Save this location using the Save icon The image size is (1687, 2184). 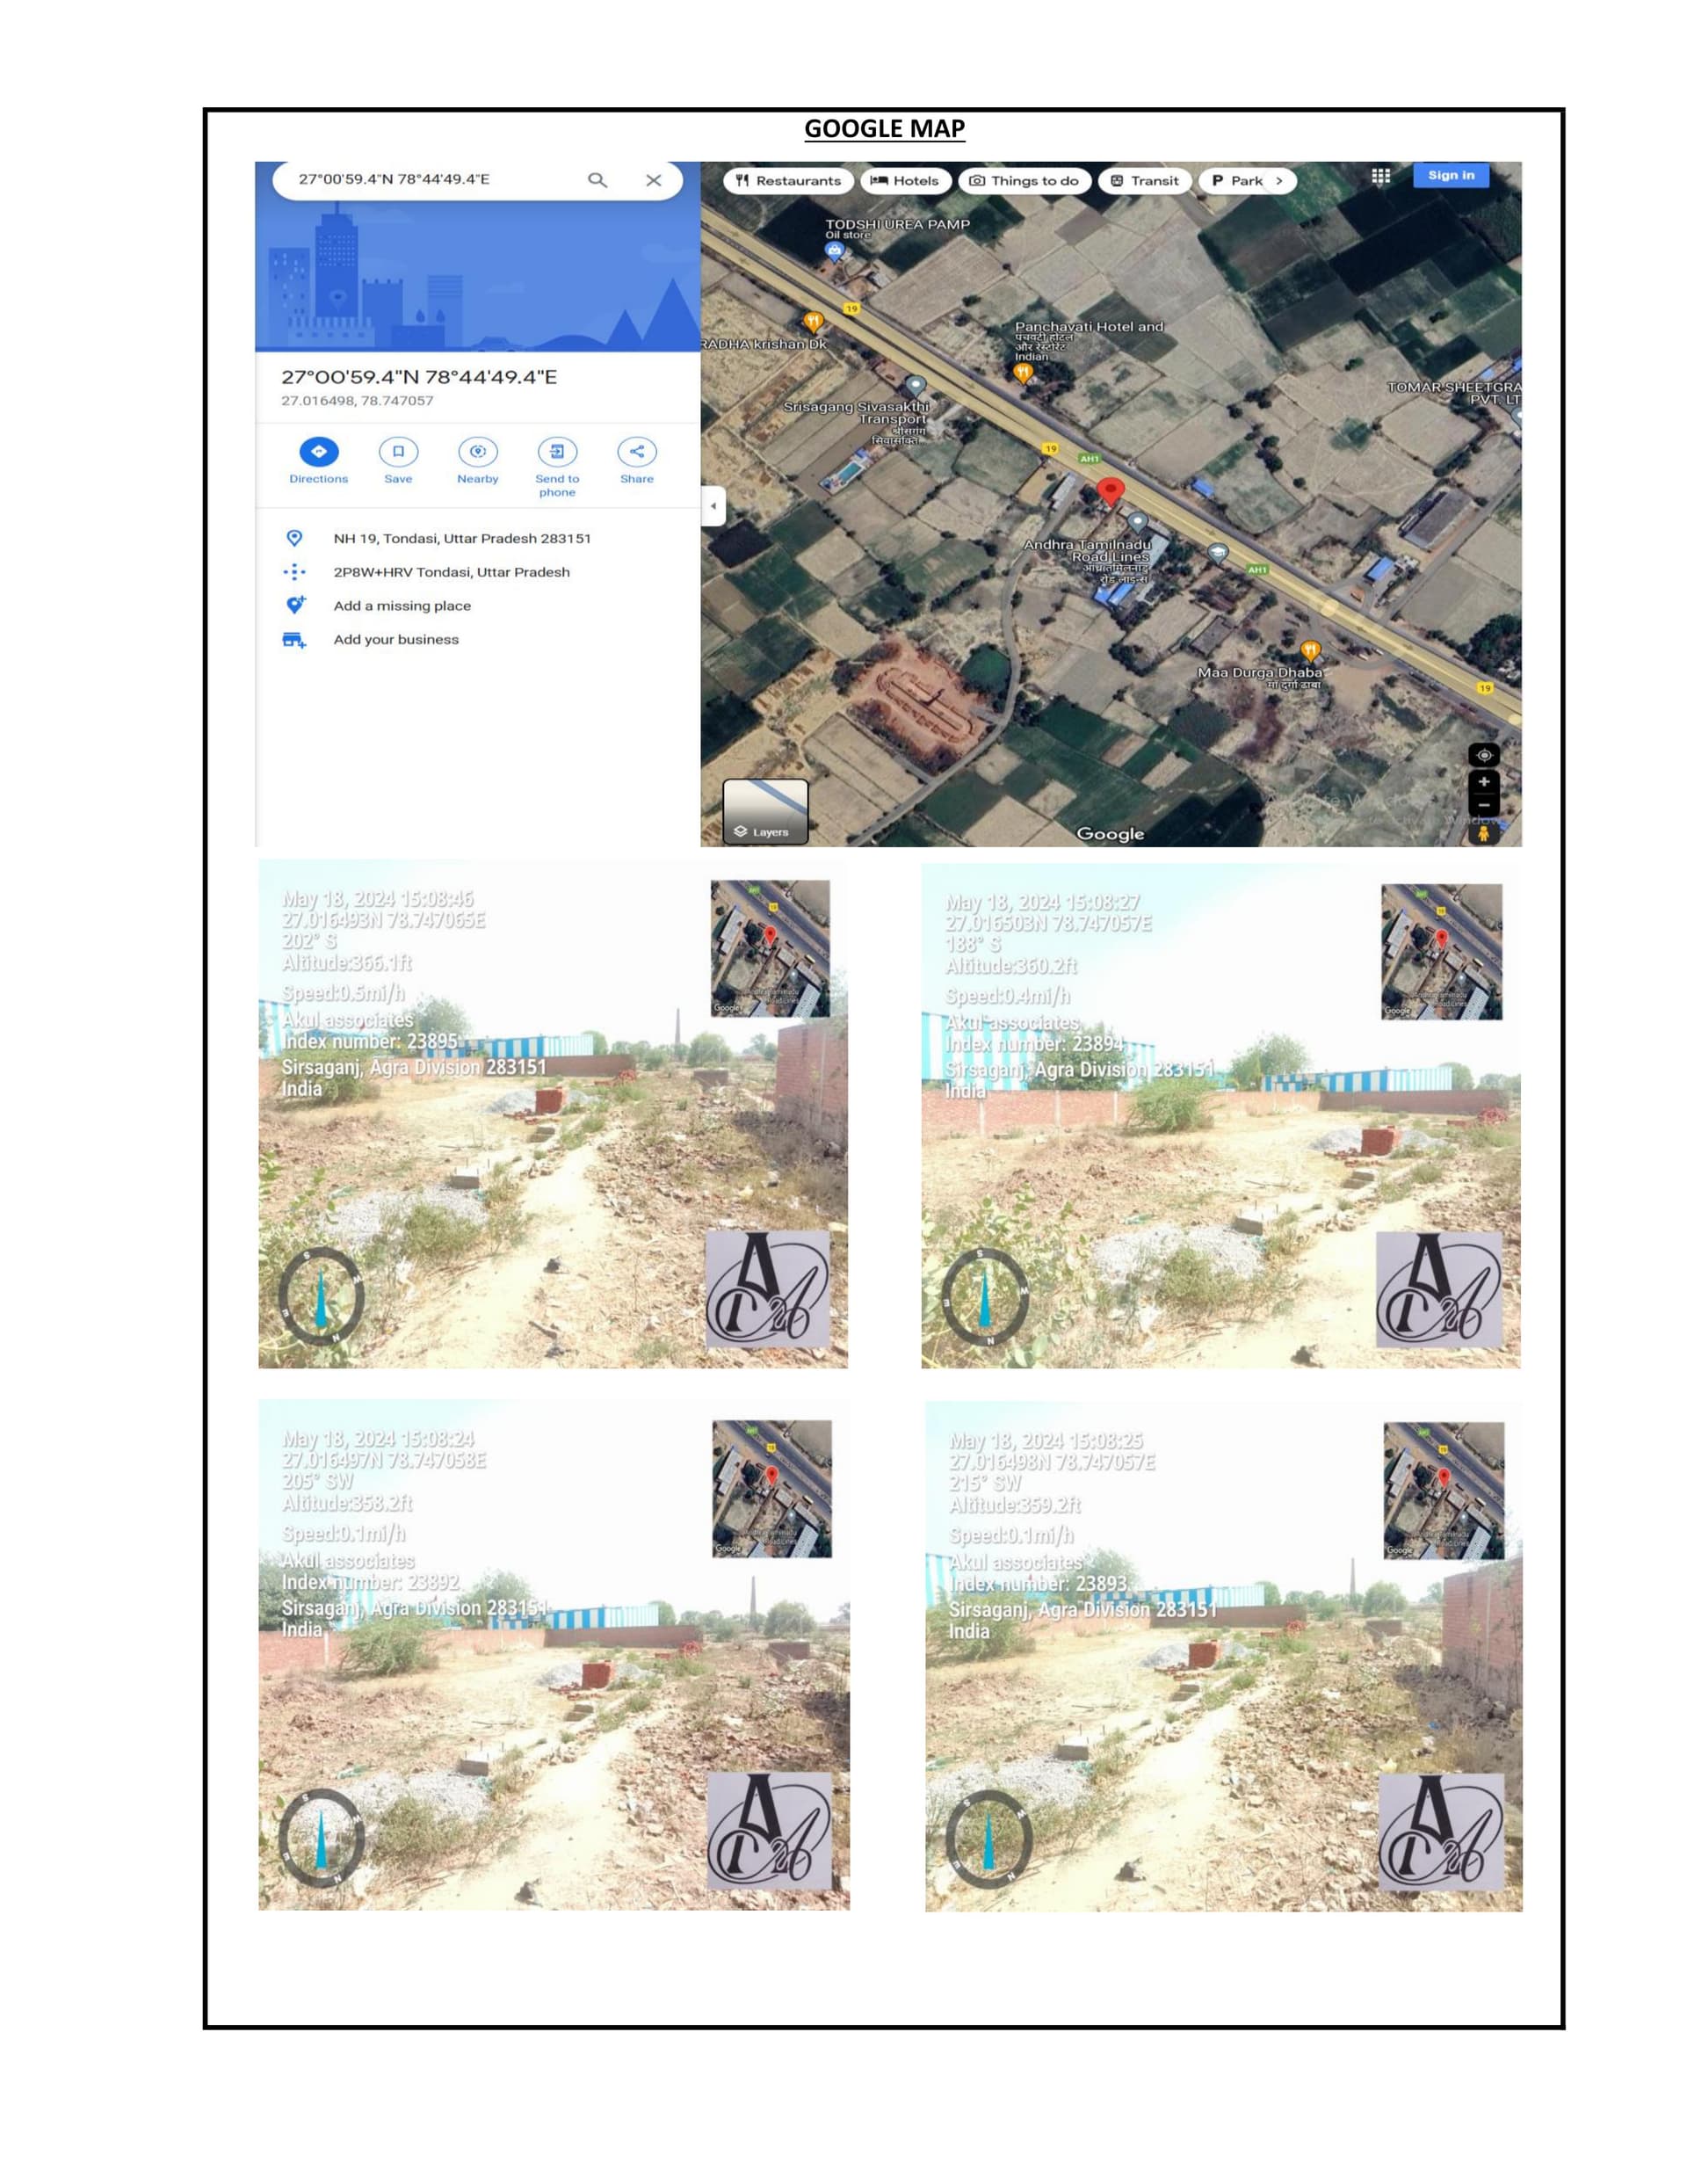(x=398, y=452)
